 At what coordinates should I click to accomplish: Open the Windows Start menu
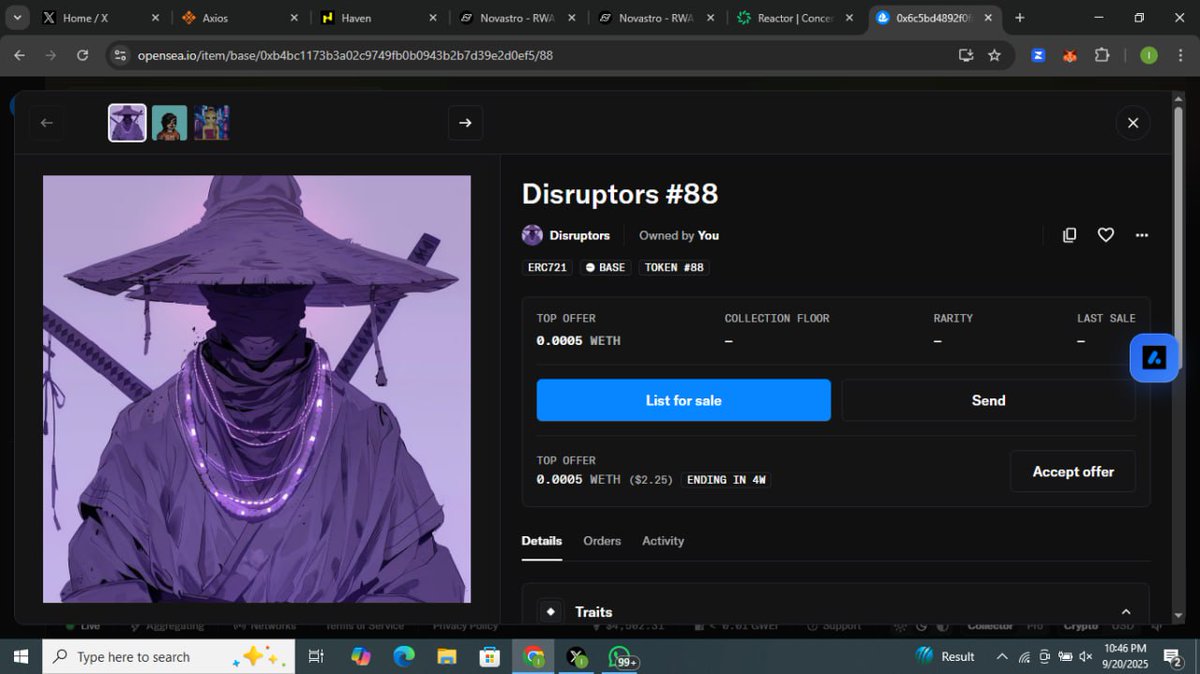coord(21,656)
